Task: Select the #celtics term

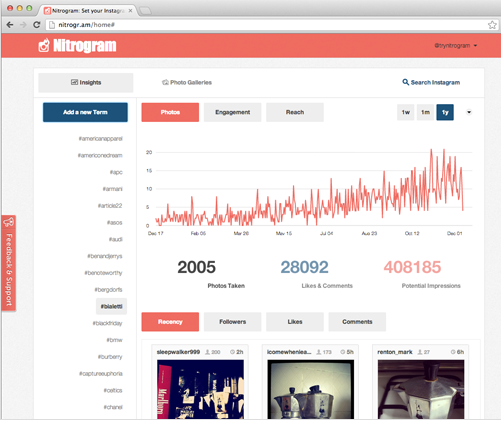Action: click(113, 390)
